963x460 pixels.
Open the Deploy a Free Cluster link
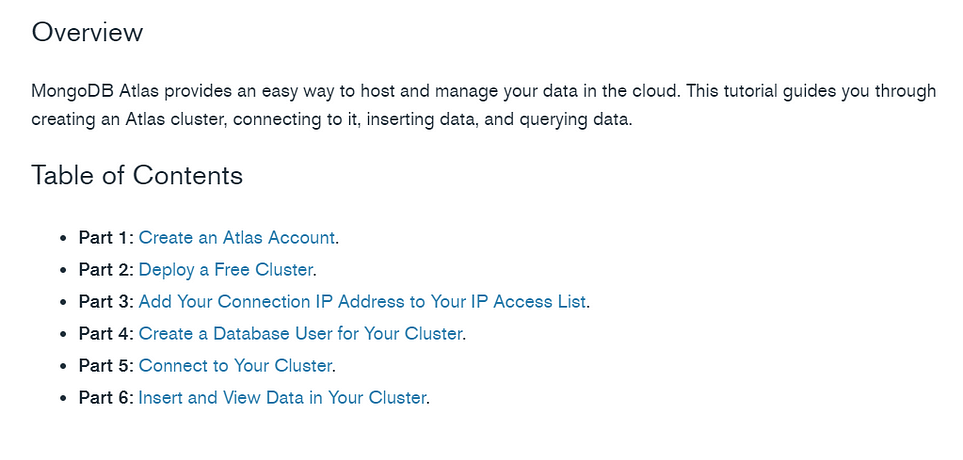click(x=226, y=270)
